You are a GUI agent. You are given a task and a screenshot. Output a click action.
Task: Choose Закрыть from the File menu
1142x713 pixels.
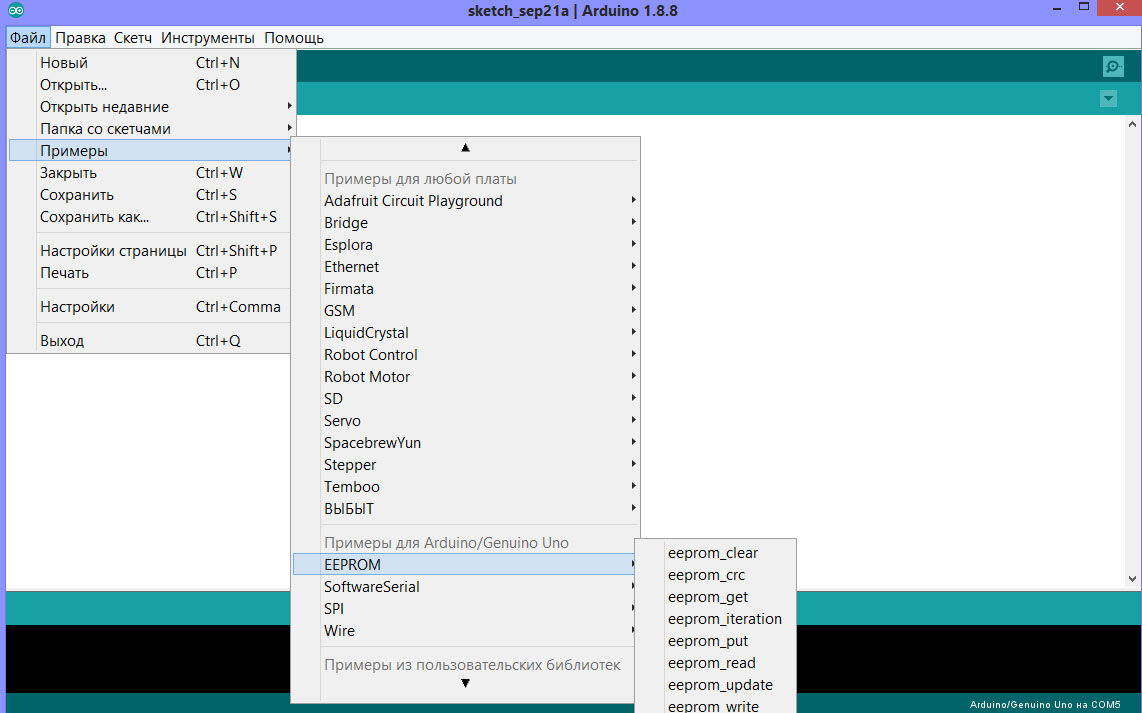click(151, 173)
